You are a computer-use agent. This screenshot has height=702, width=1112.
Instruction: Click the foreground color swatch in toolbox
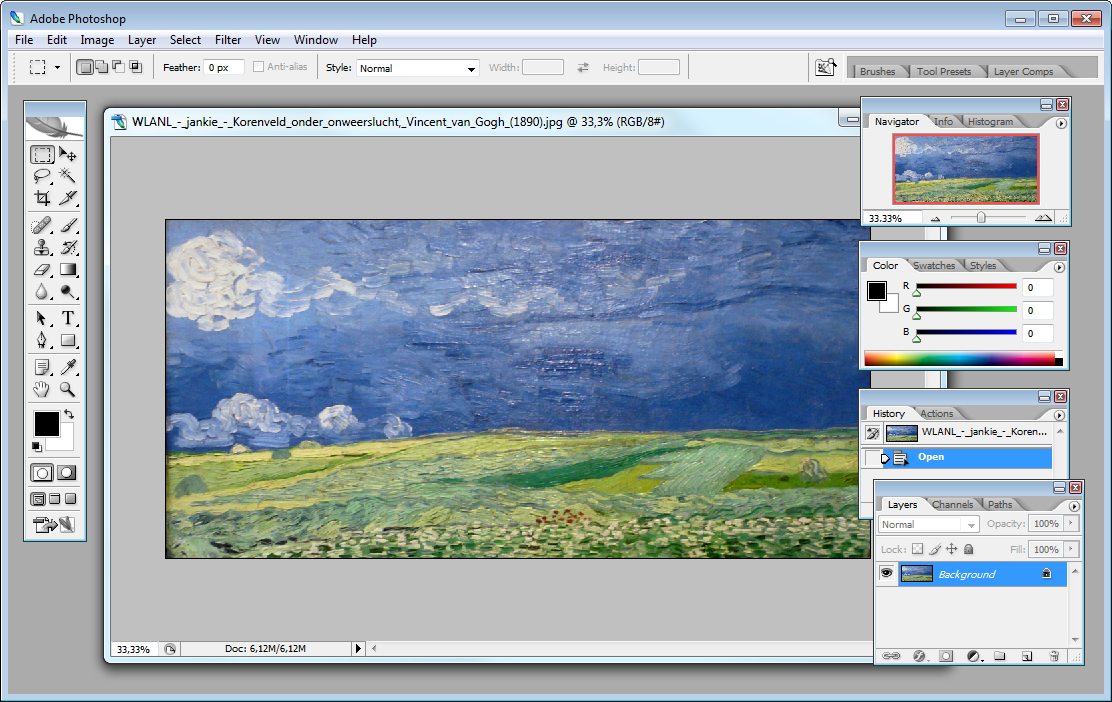click(47, 424)
